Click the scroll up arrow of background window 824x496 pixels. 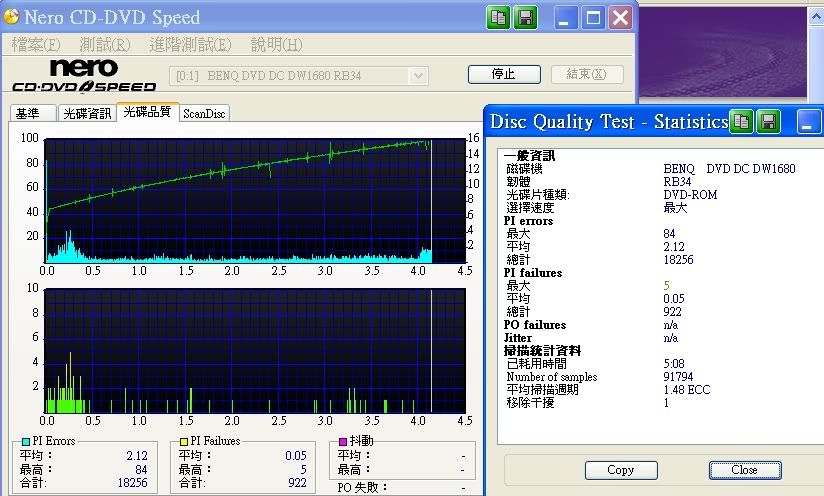[x=816, y=16]
